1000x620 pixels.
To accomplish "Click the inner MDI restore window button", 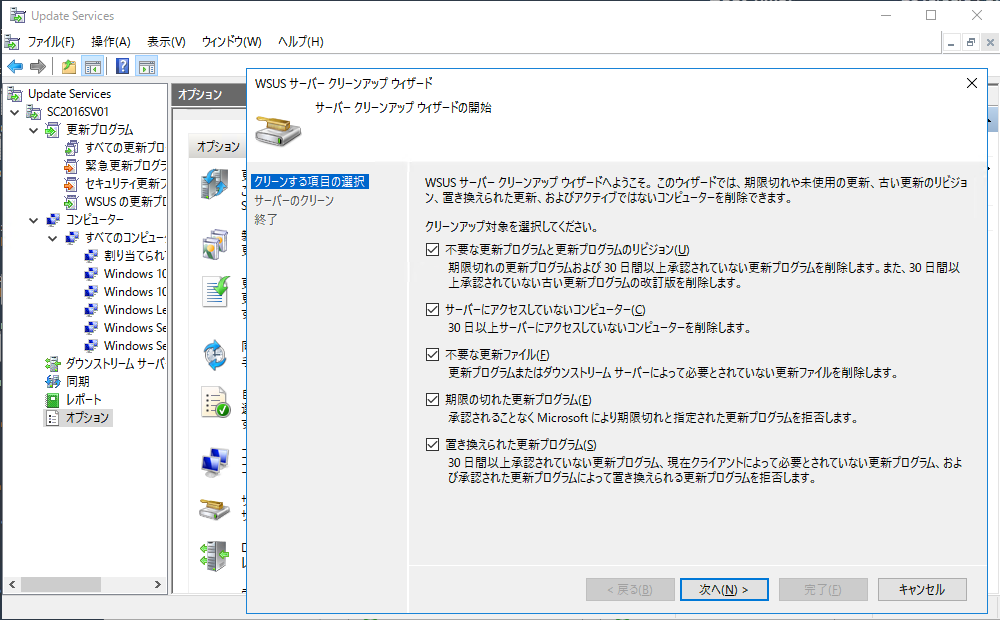I will click(970, 43).
